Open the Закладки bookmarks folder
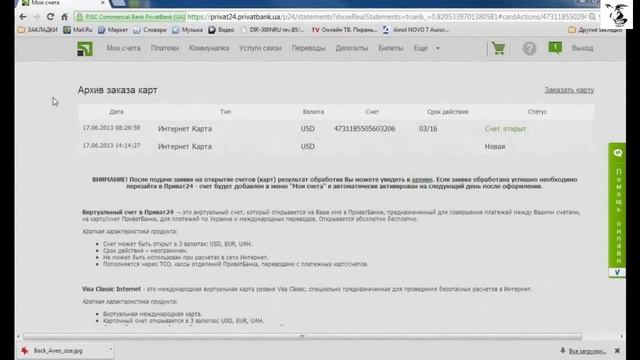The height and width of the screenshot is (360, 640). point(38,30)
